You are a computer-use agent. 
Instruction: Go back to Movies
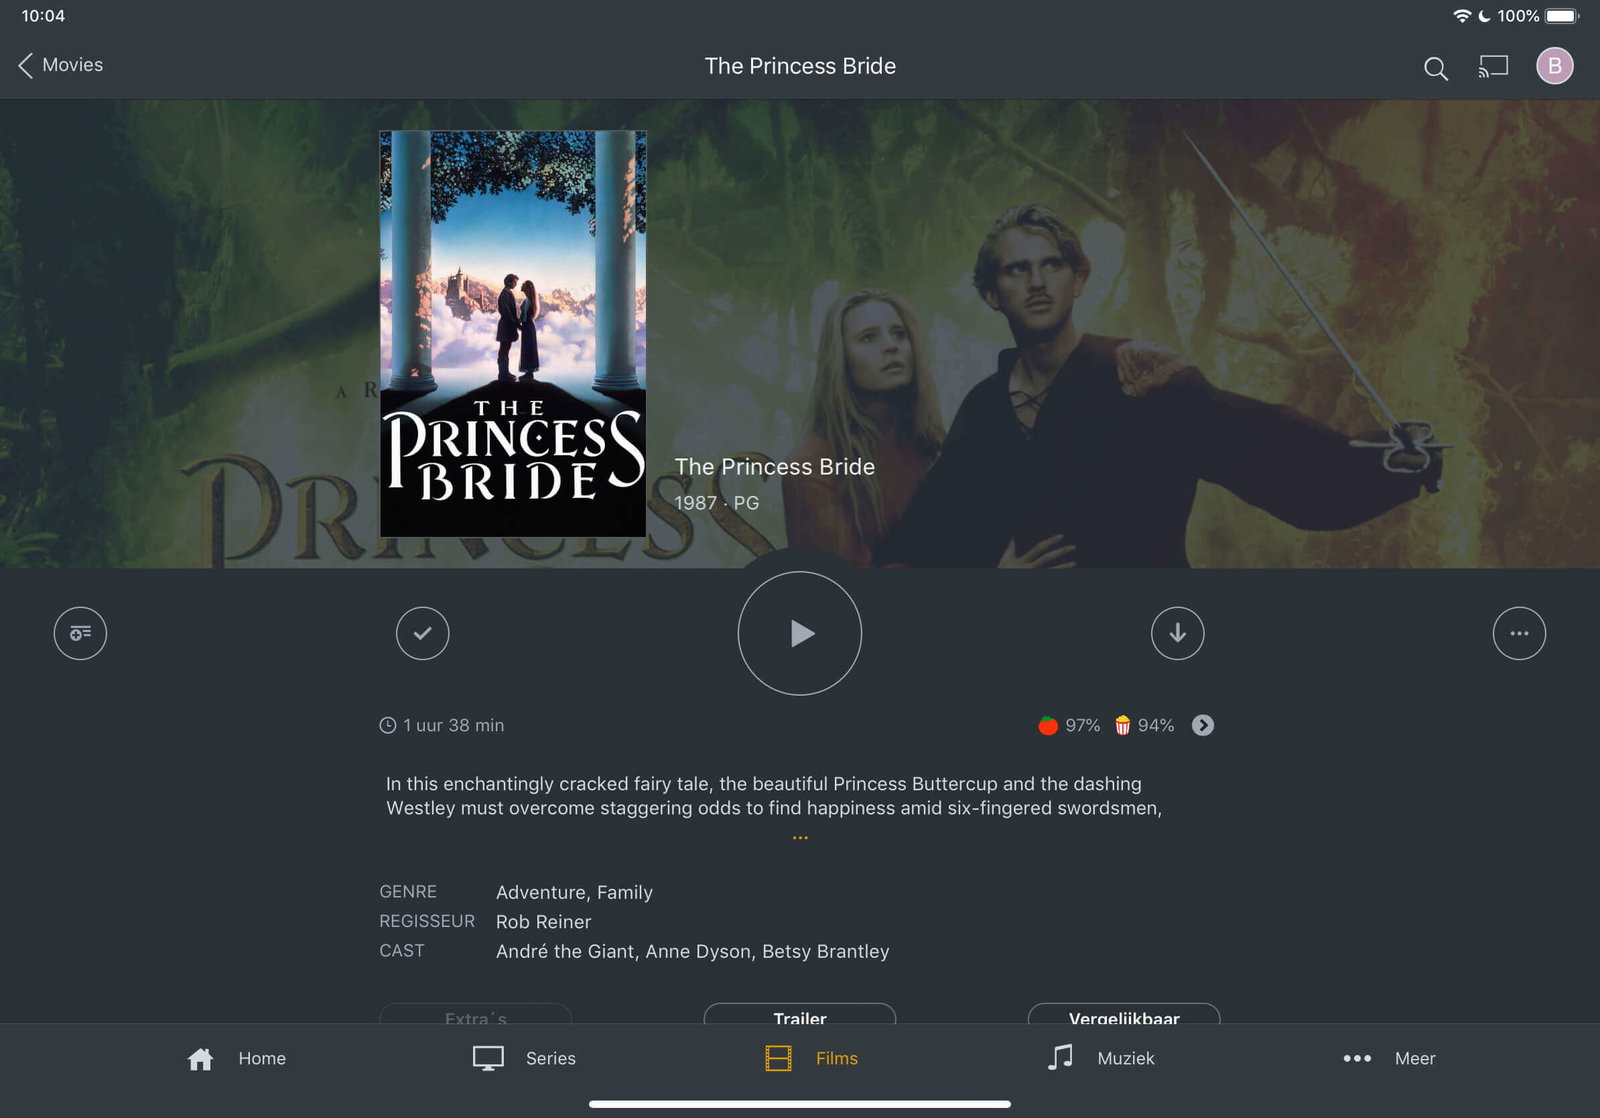(60, 65)
